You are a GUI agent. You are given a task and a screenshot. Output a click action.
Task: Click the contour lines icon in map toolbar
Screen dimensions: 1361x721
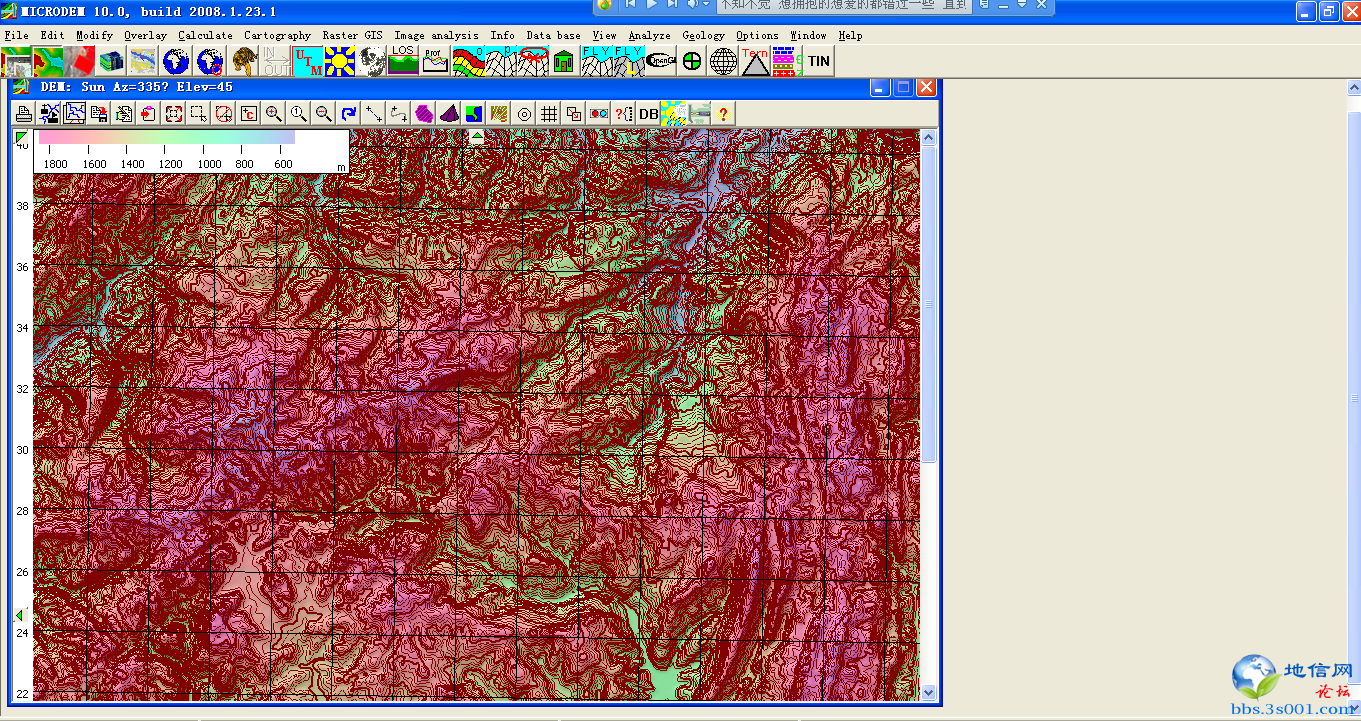[x=499, y=113]
